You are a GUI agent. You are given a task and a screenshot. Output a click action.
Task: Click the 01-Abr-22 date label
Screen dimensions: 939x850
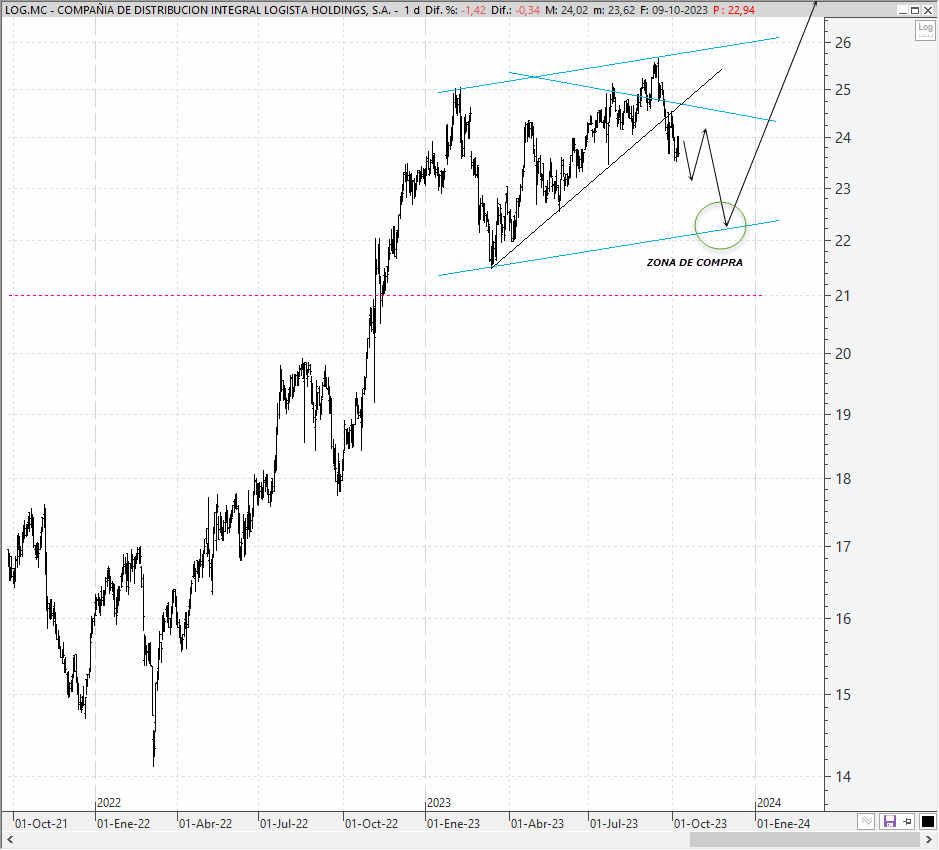(205, 824)
